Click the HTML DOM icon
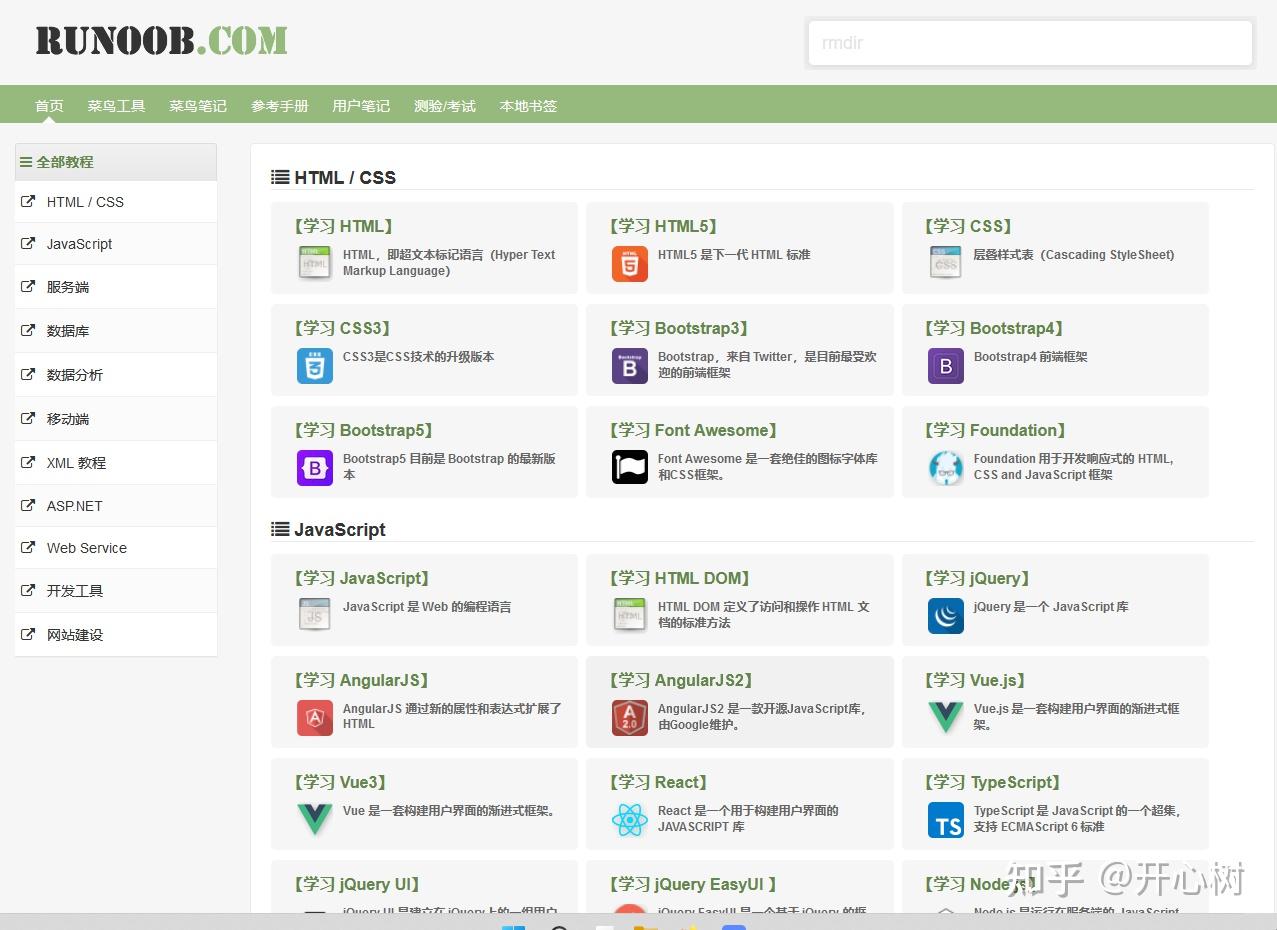This screenshot has height=930, width=1277. coord(630,615)
